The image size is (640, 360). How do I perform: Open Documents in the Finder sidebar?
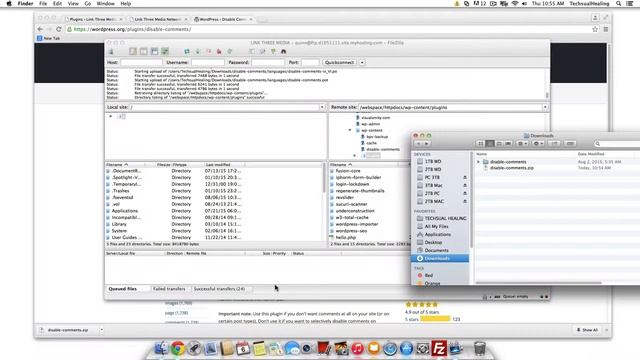pyautogui.click(x=436, y=250)
